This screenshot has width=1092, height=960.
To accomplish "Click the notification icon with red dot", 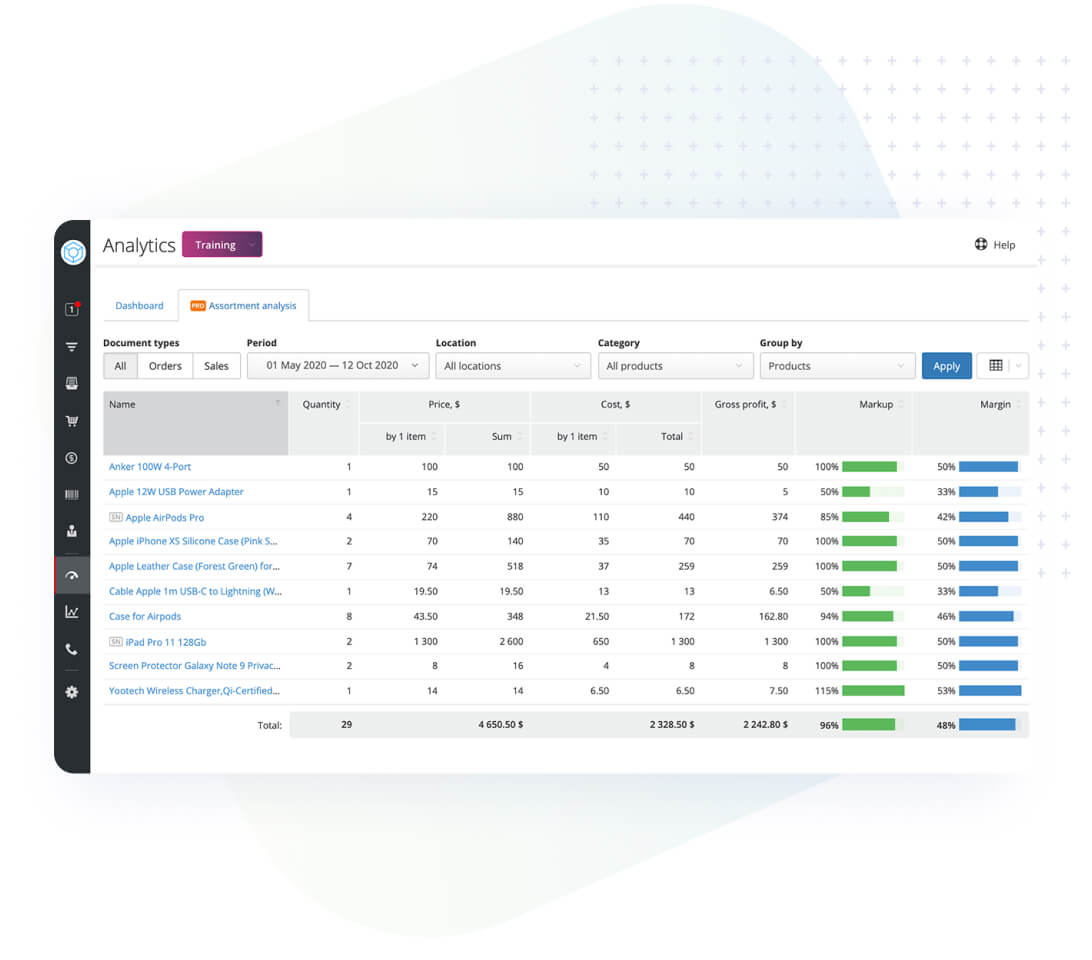I will [x=72, y=309].
